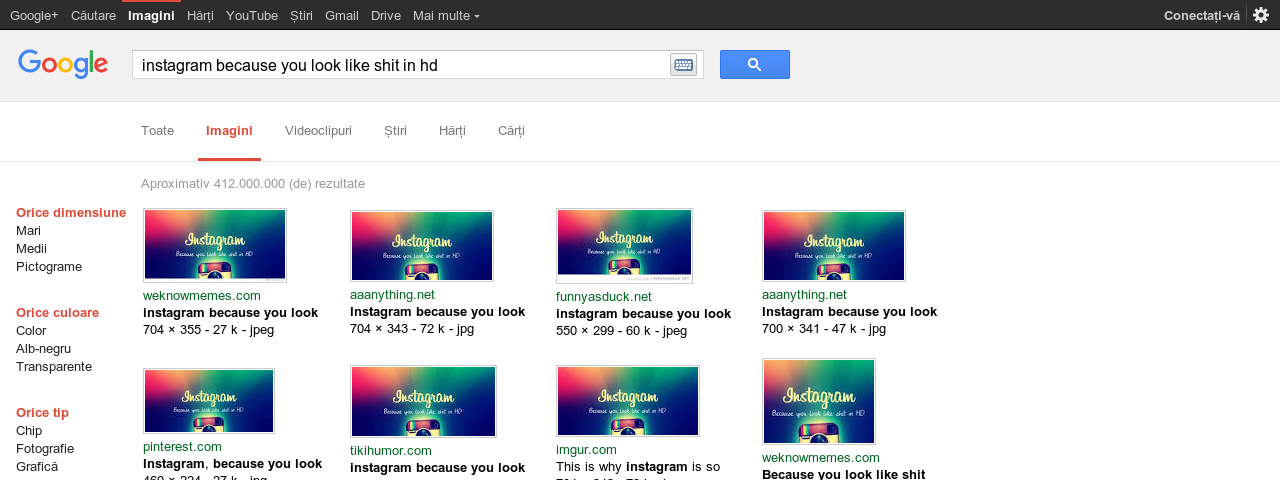Switch to the Știri results tab
The height and width of the screenshot is (480, 1280).
pos(395,131)
